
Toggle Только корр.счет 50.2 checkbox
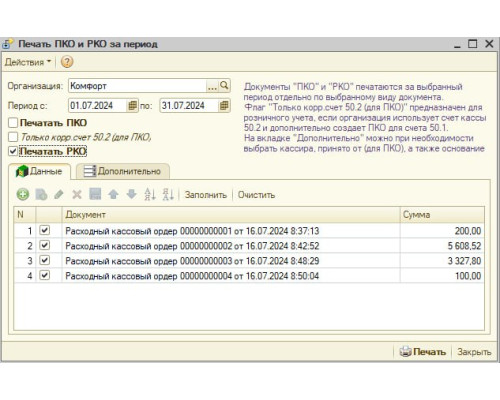point(13,137)
